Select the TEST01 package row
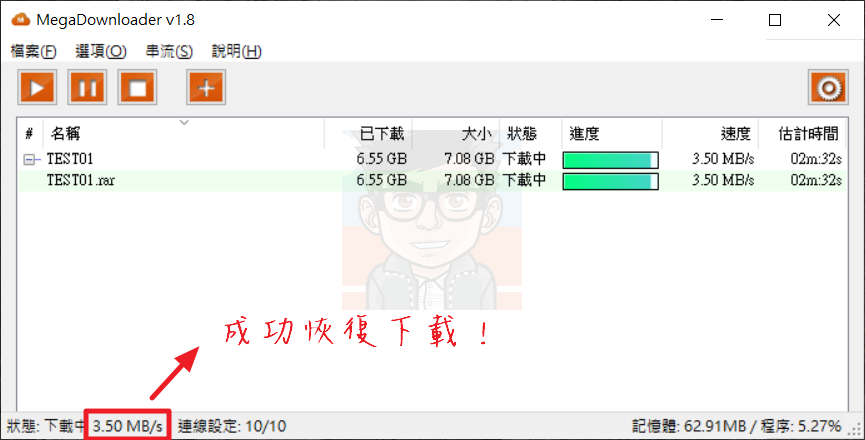The image size is (865, 440). pos(432,159)
